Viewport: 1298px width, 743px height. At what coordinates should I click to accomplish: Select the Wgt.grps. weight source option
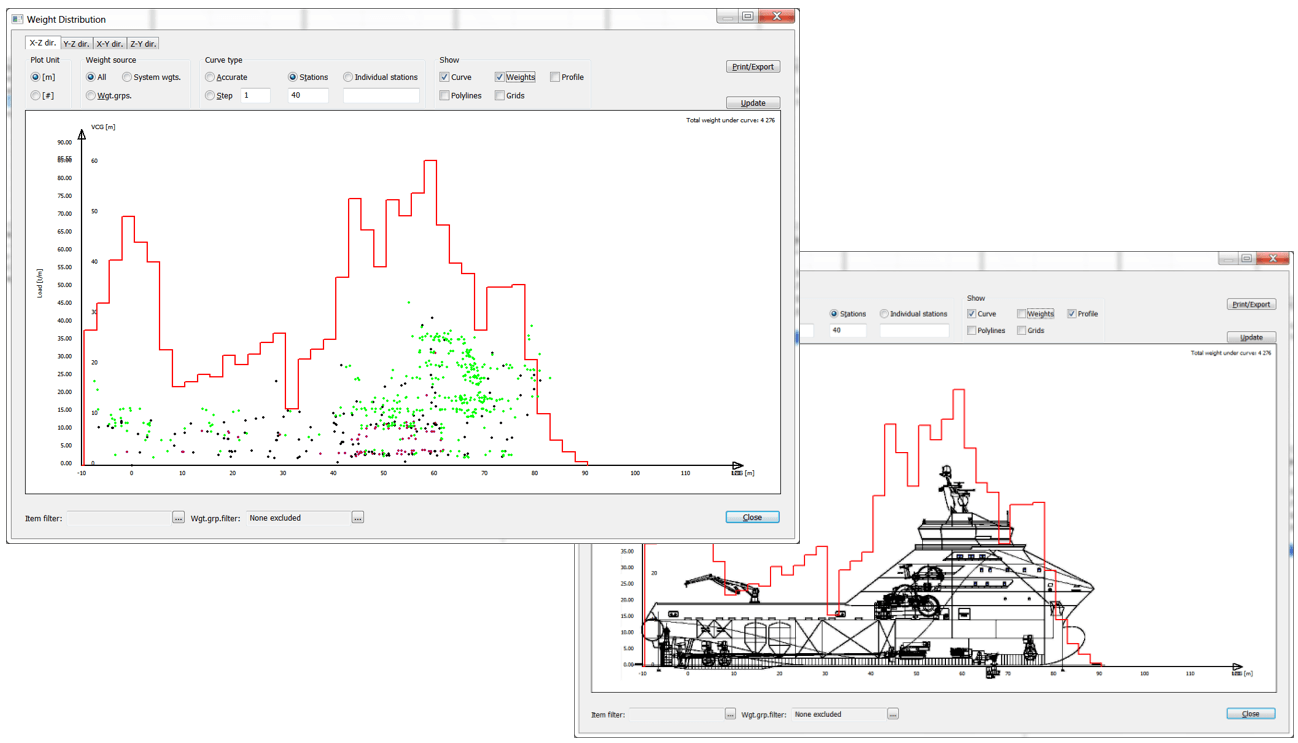(x=91, y=96)
